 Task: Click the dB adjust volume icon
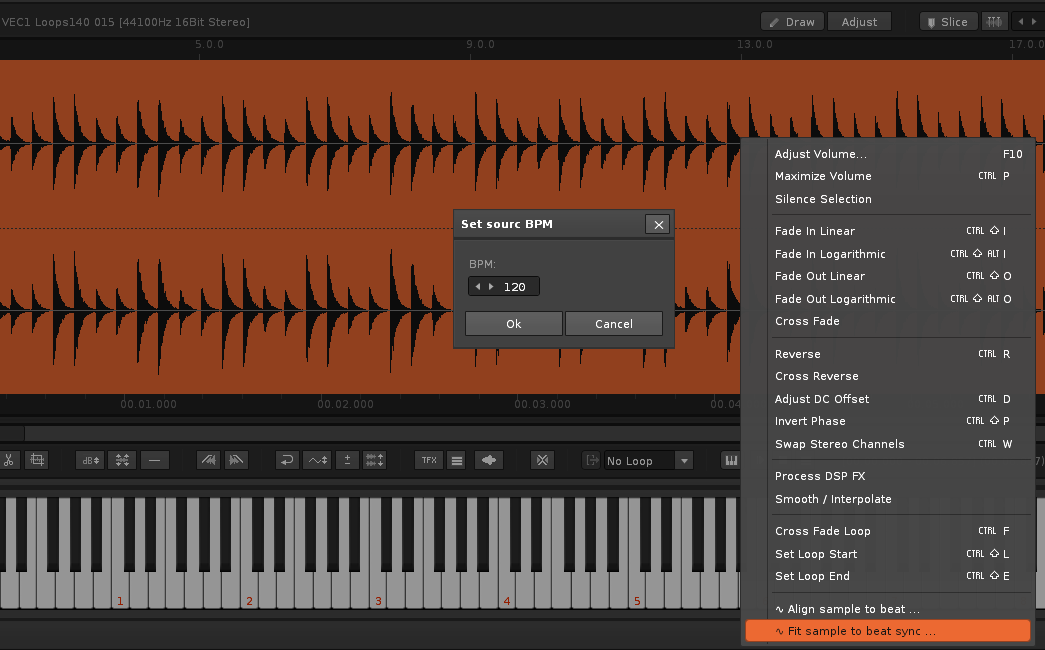point(90,460)
